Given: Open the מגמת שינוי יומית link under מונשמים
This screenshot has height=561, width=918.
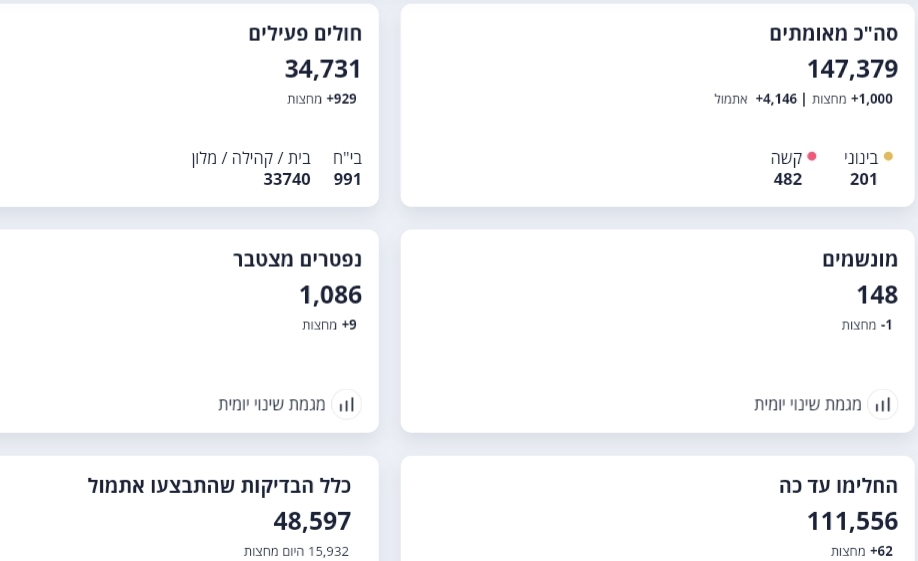Looking at the screenshot, I should (x=808, y=404).
